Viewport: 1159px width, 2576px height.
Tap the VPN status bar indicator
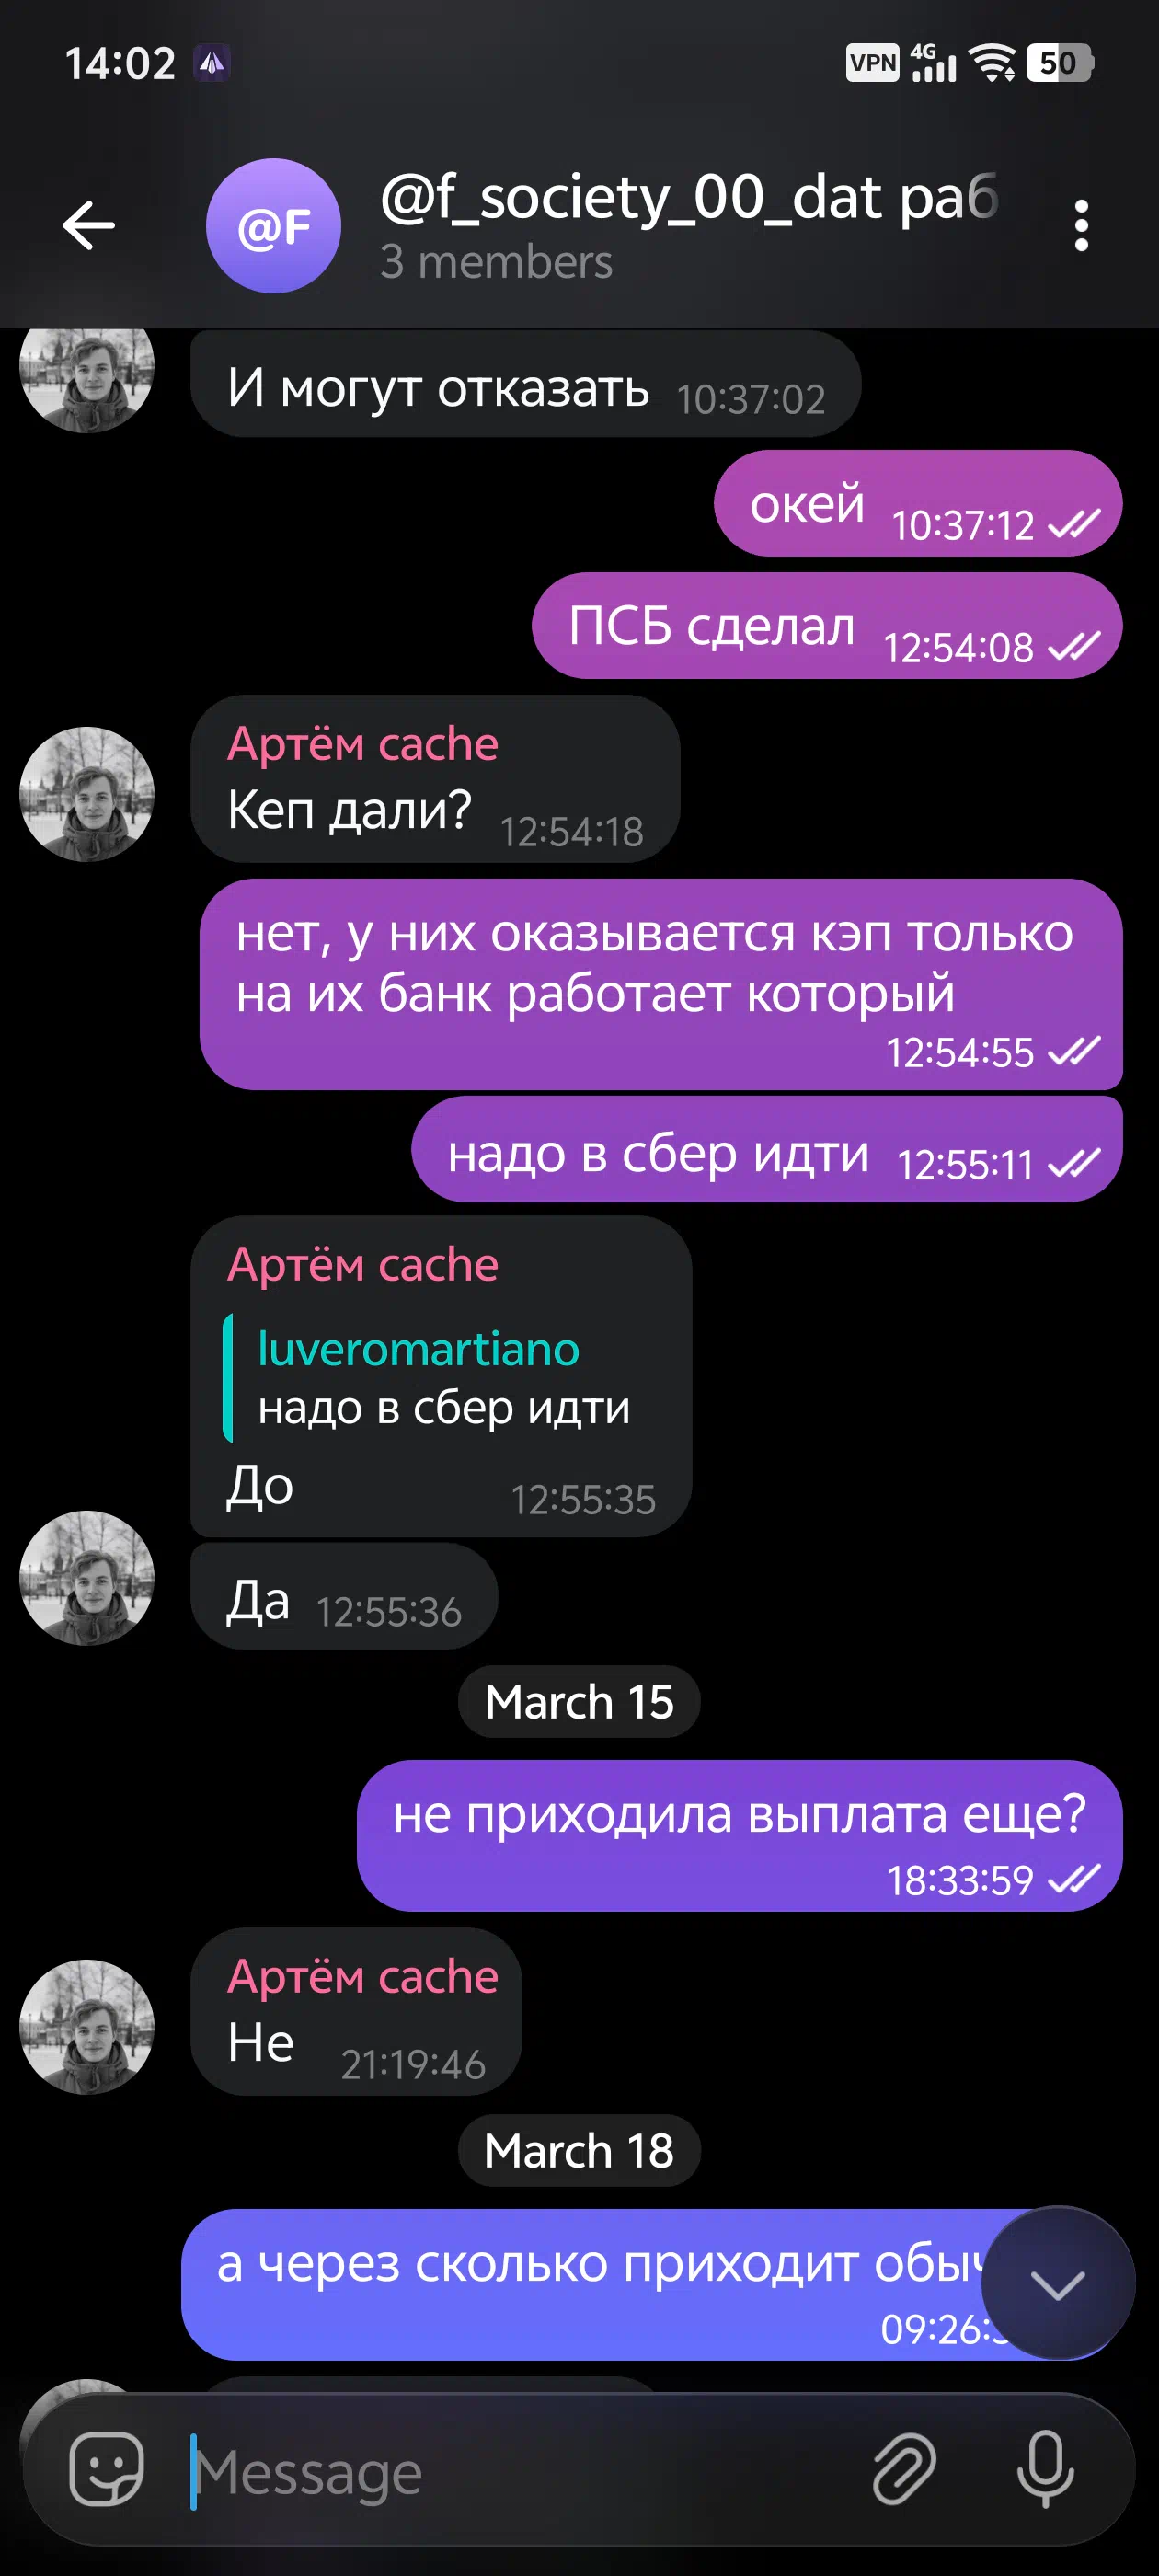coord(872,63)
